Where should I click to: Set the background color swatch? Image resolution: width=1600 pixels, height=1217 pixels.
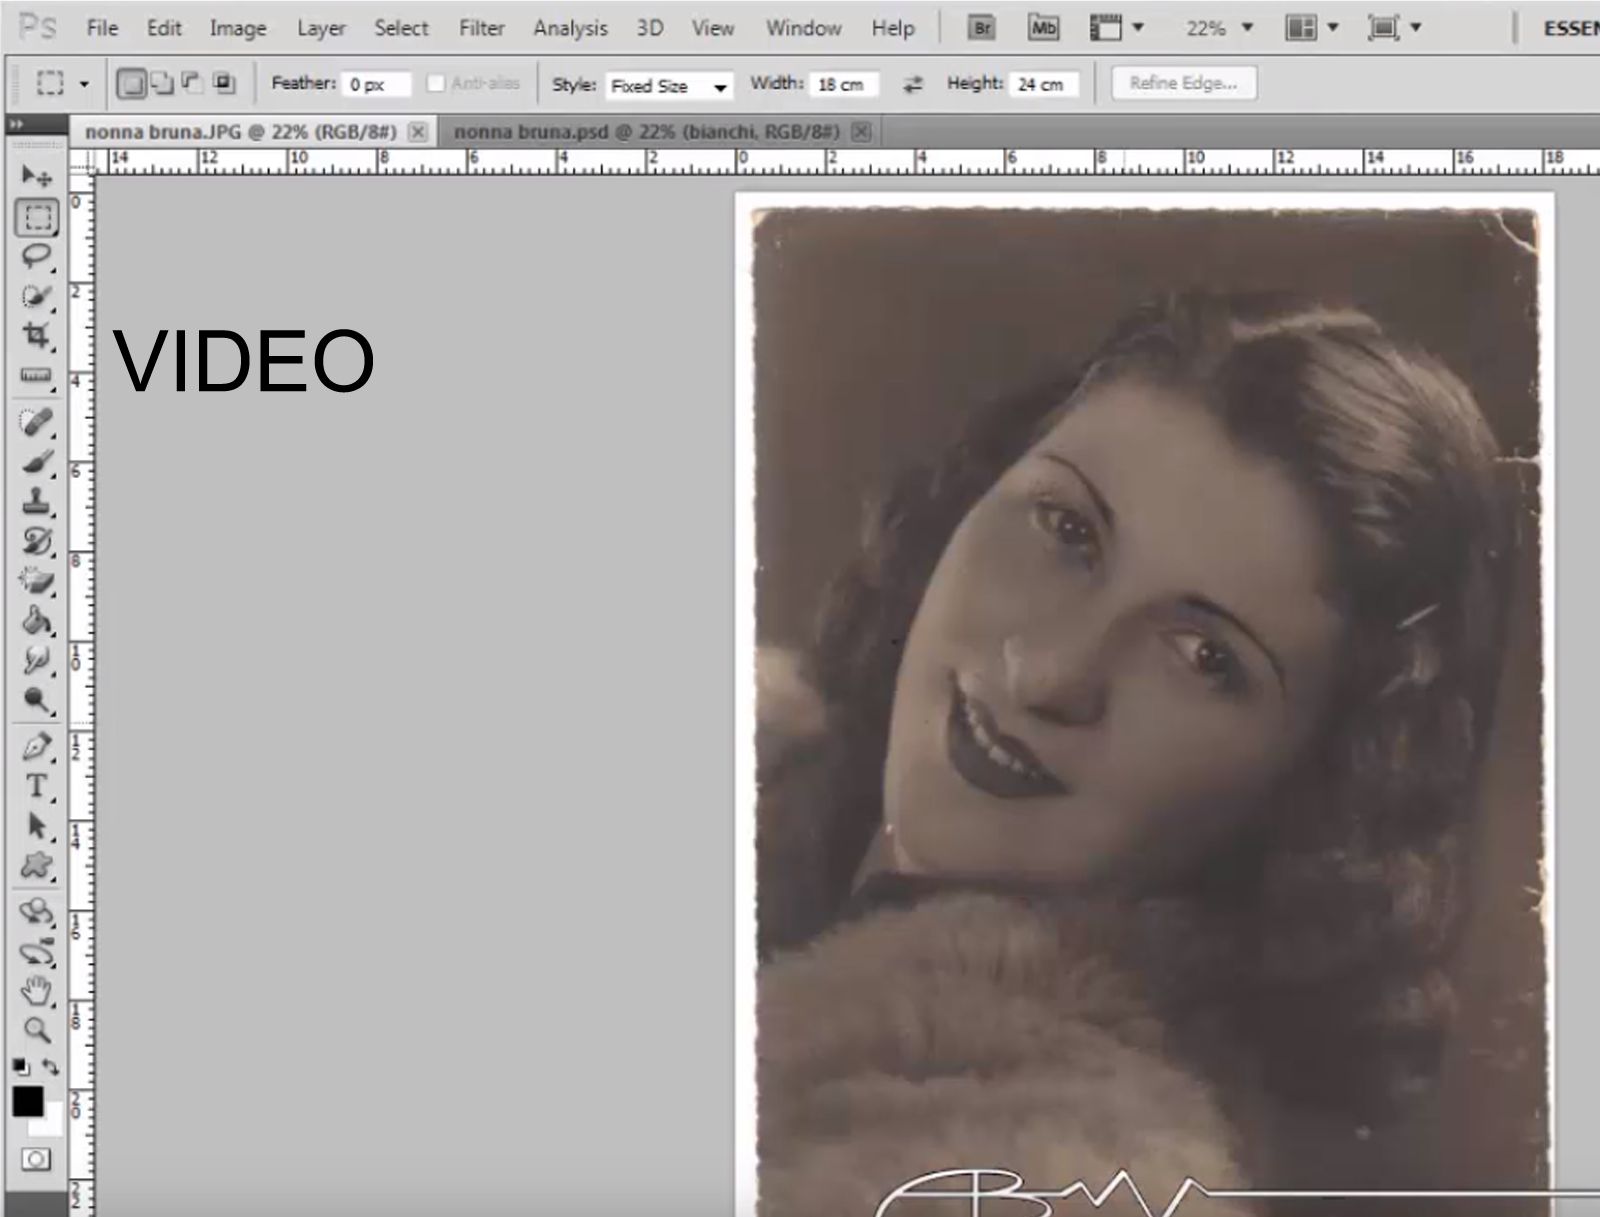point(50,1123)
